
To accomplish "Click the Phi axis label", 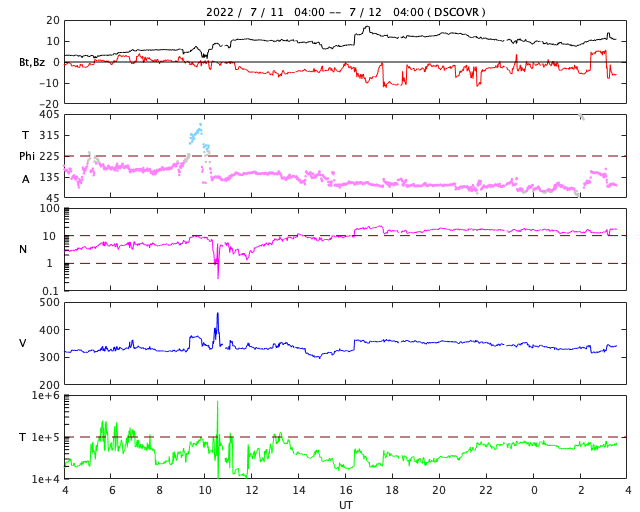I will point(27,156).
